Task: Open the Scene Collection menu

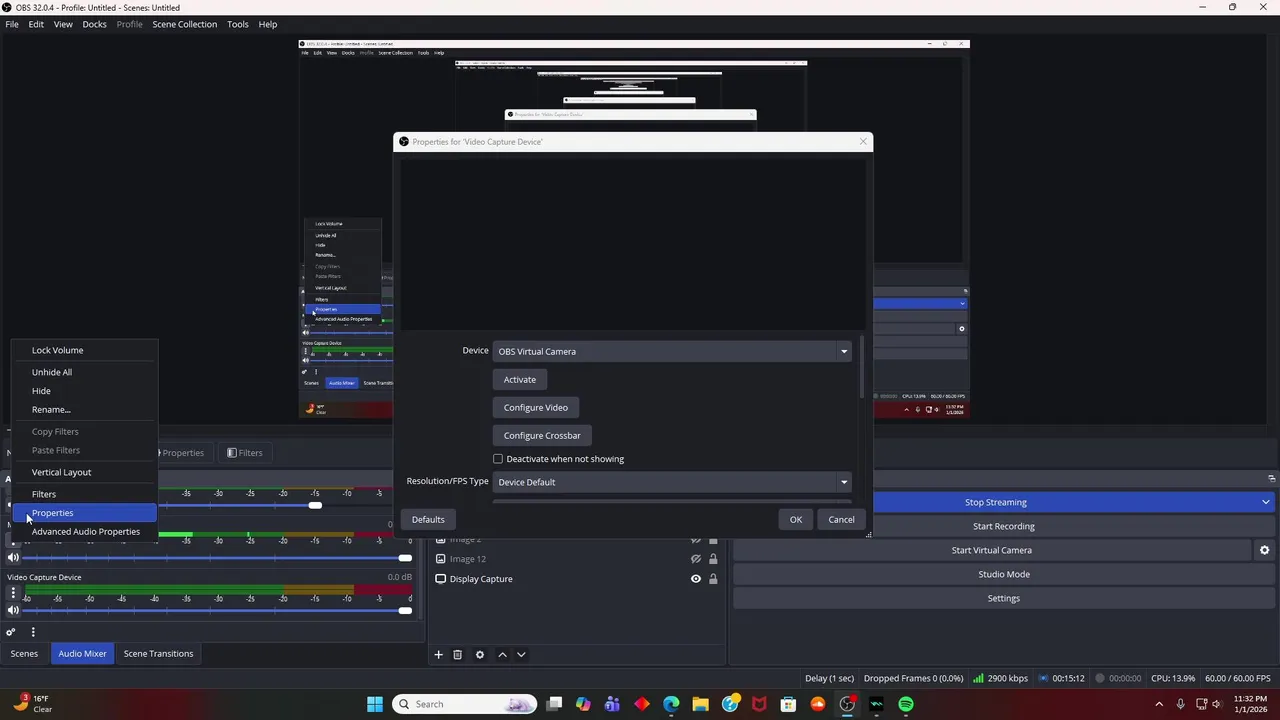Action: [184, 24]
